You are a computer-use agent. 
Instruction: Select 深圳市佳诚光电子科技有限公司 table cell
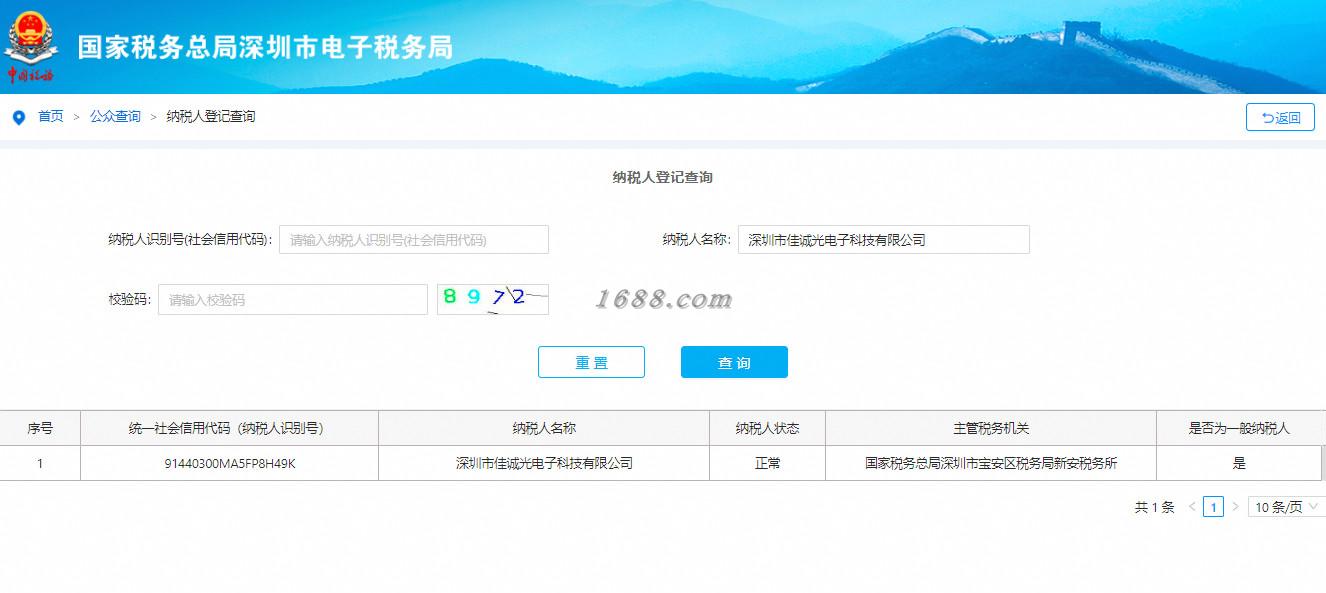544,463
